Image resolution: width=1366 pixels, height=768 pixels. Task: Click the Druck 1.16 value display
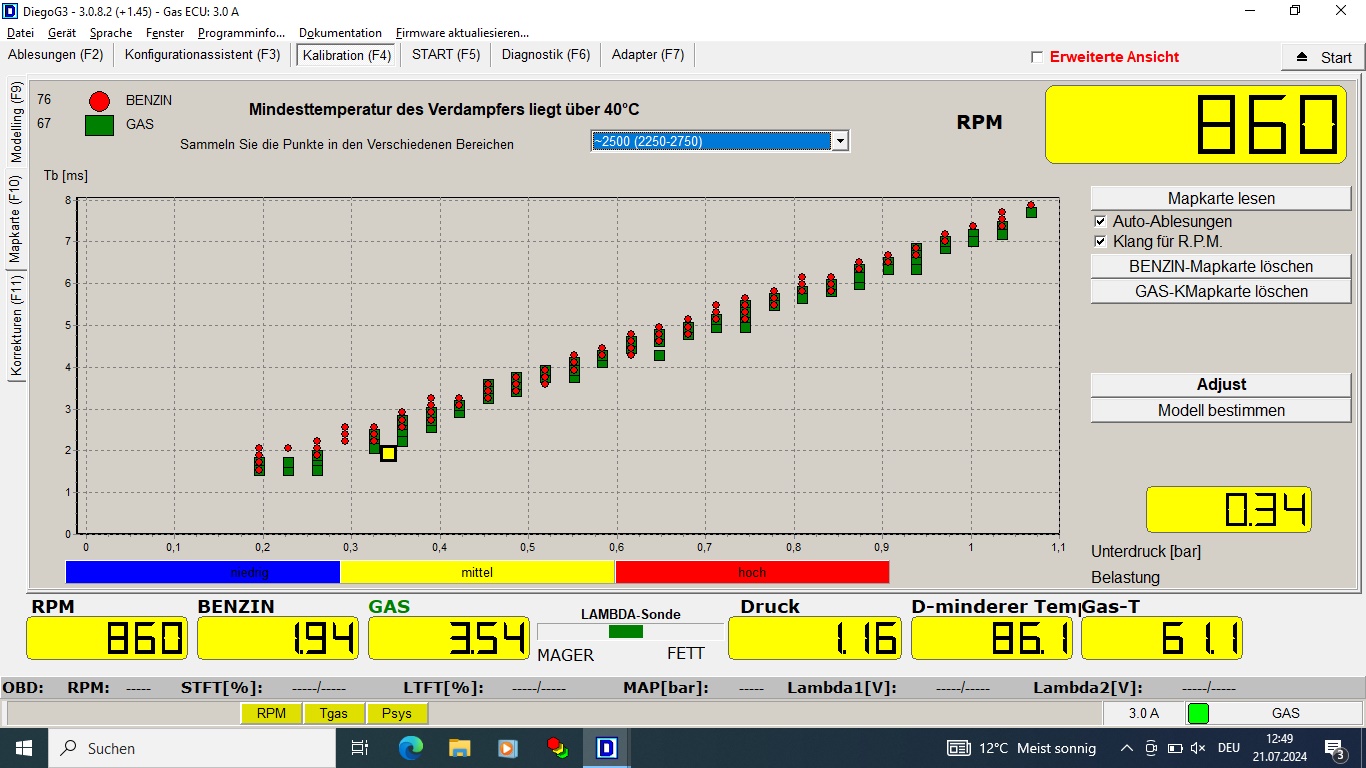[x=815, y=638]
